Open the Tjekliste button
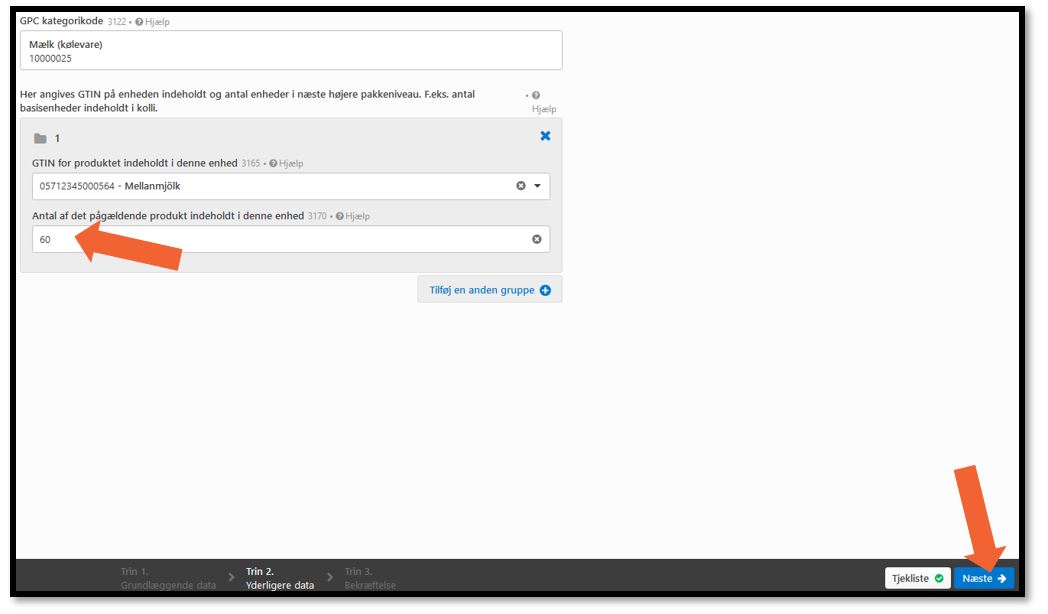This screenshot has width=1048, height=614. point(918,578)
